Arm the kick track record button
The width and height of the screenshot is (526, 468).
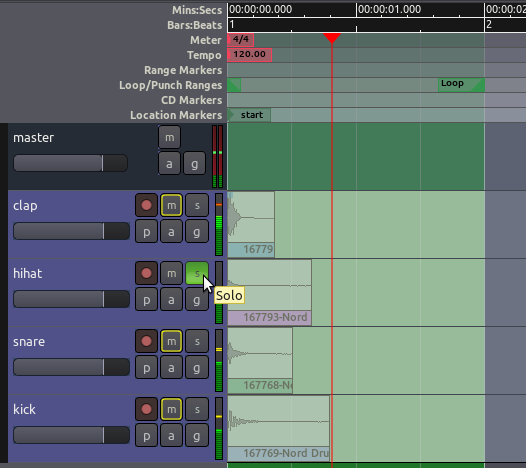pos(146,409)
